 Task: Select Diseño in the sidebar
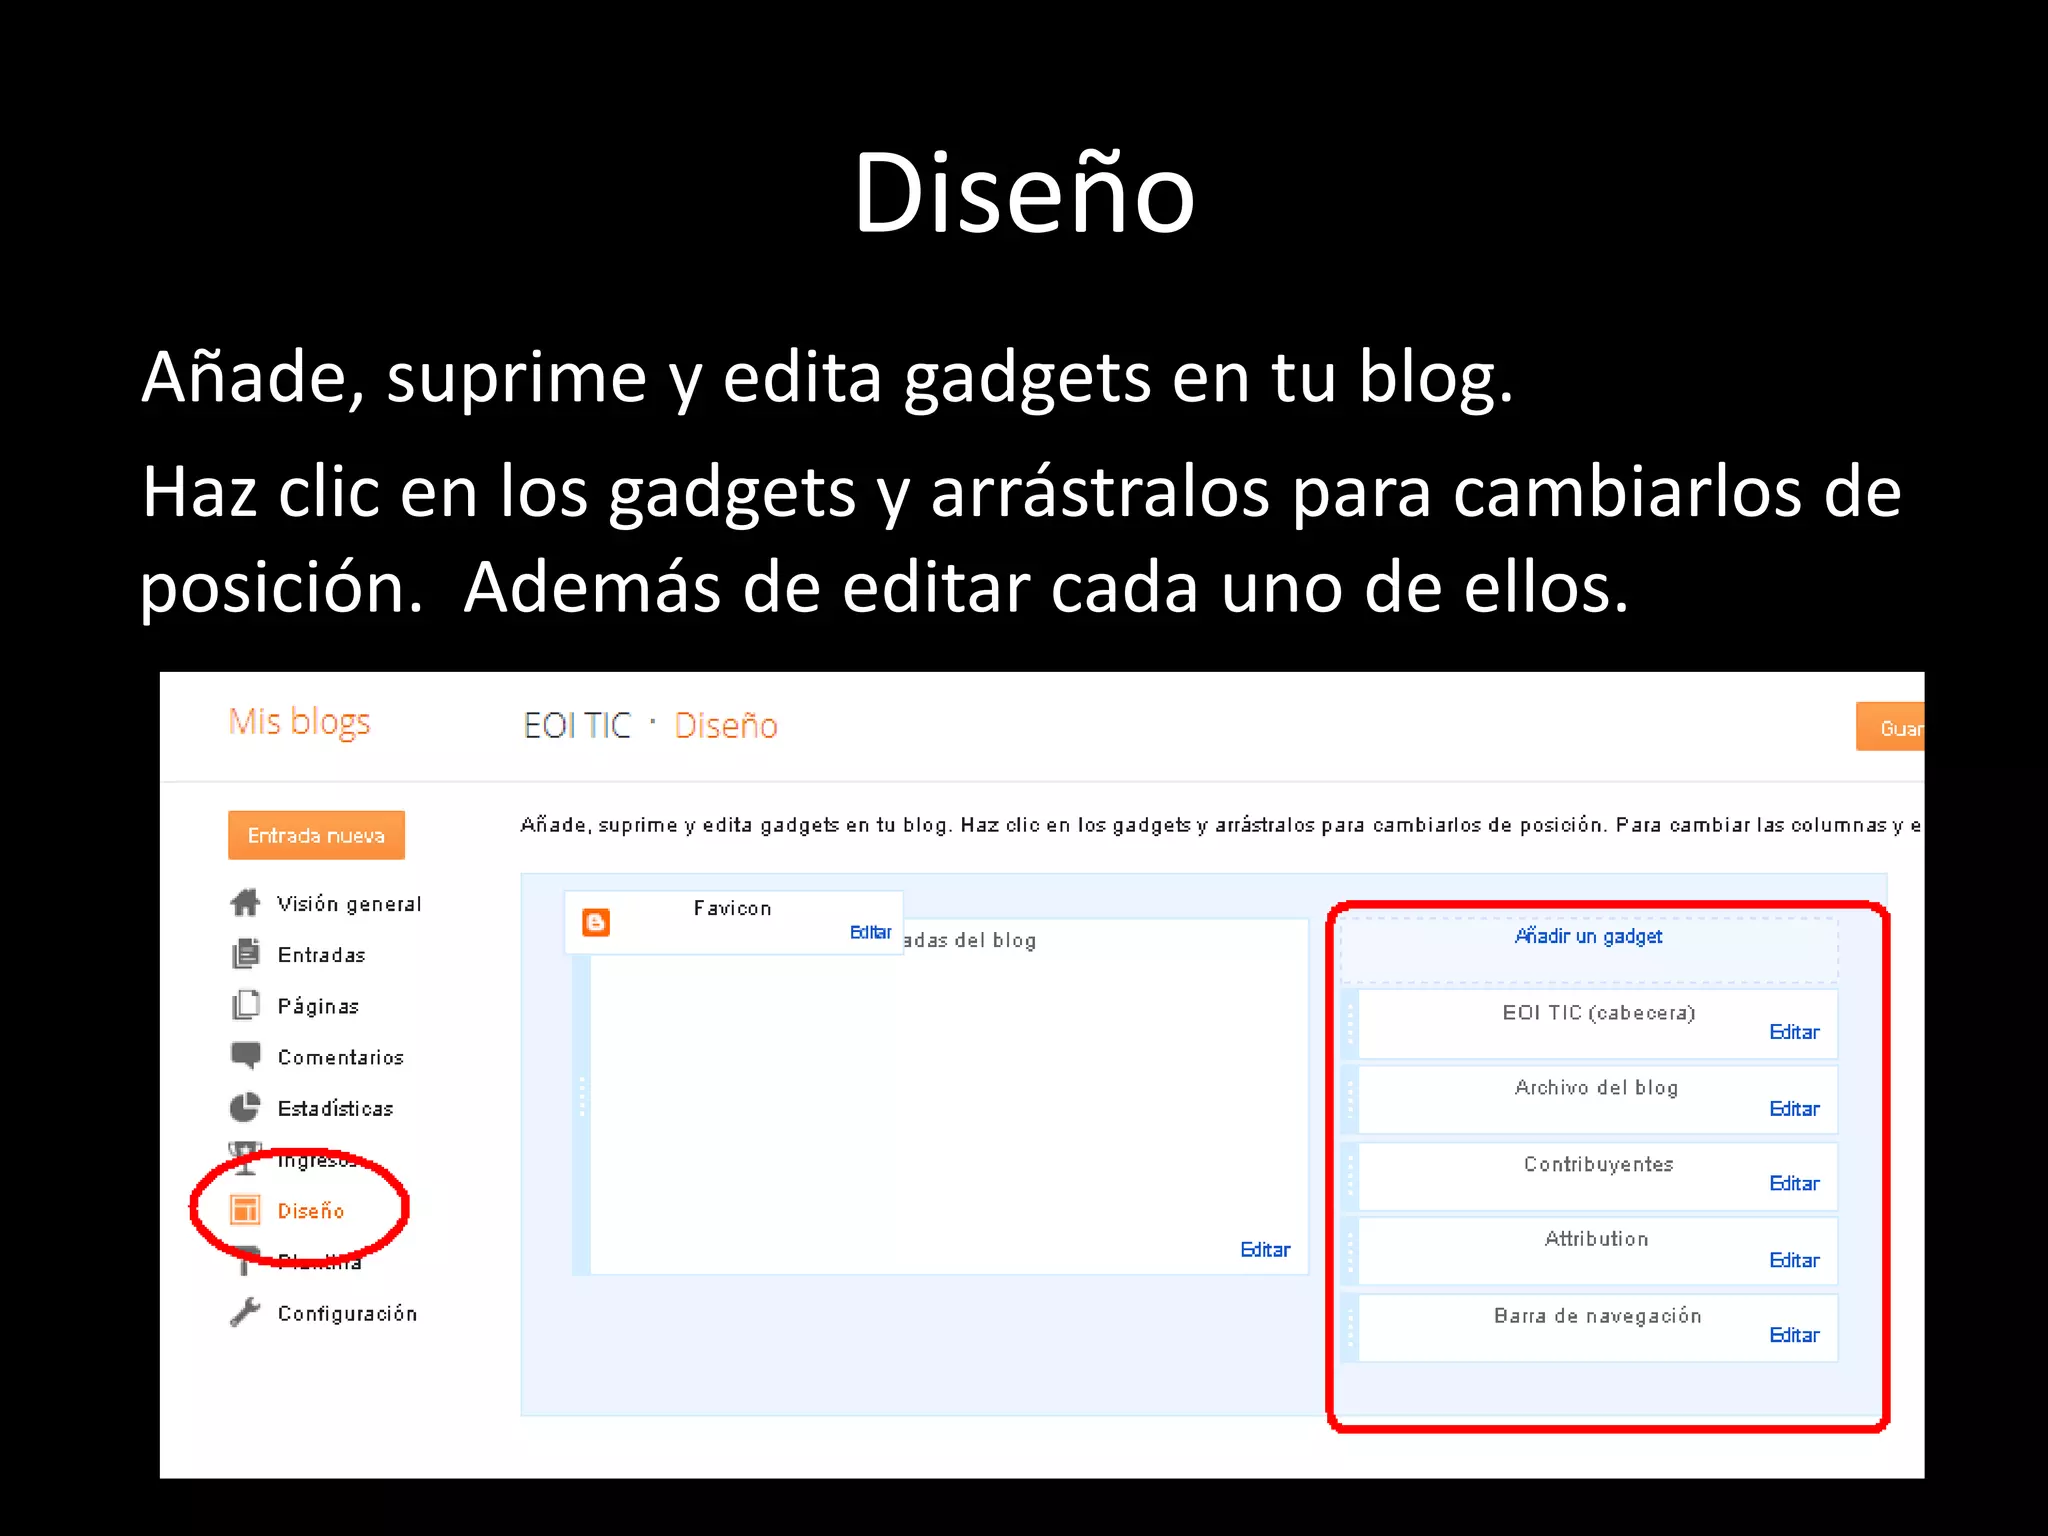click(x=311, y=1211)
